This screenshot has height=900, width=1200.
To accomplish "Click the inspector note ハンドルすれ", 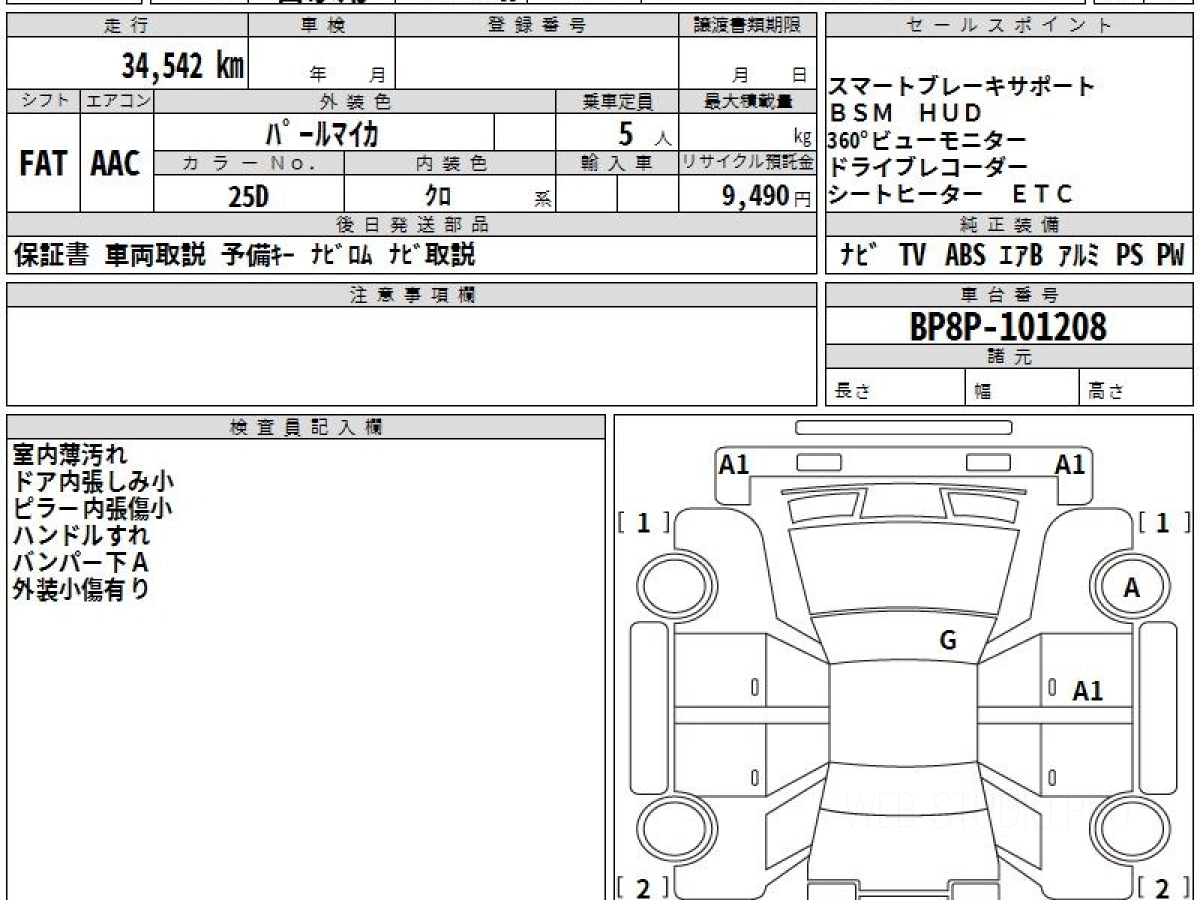I will coord(81,535).
